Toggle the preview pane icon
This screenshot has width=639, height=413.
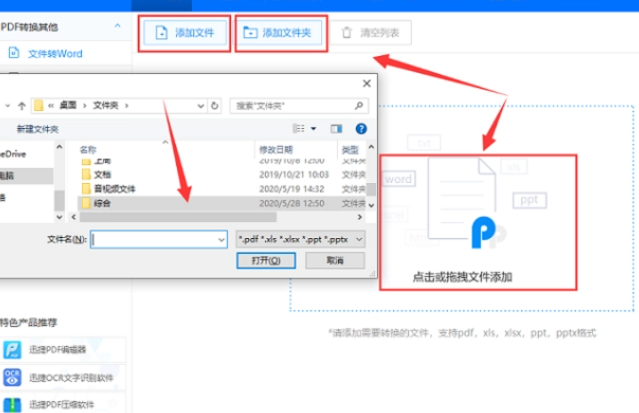336,129
